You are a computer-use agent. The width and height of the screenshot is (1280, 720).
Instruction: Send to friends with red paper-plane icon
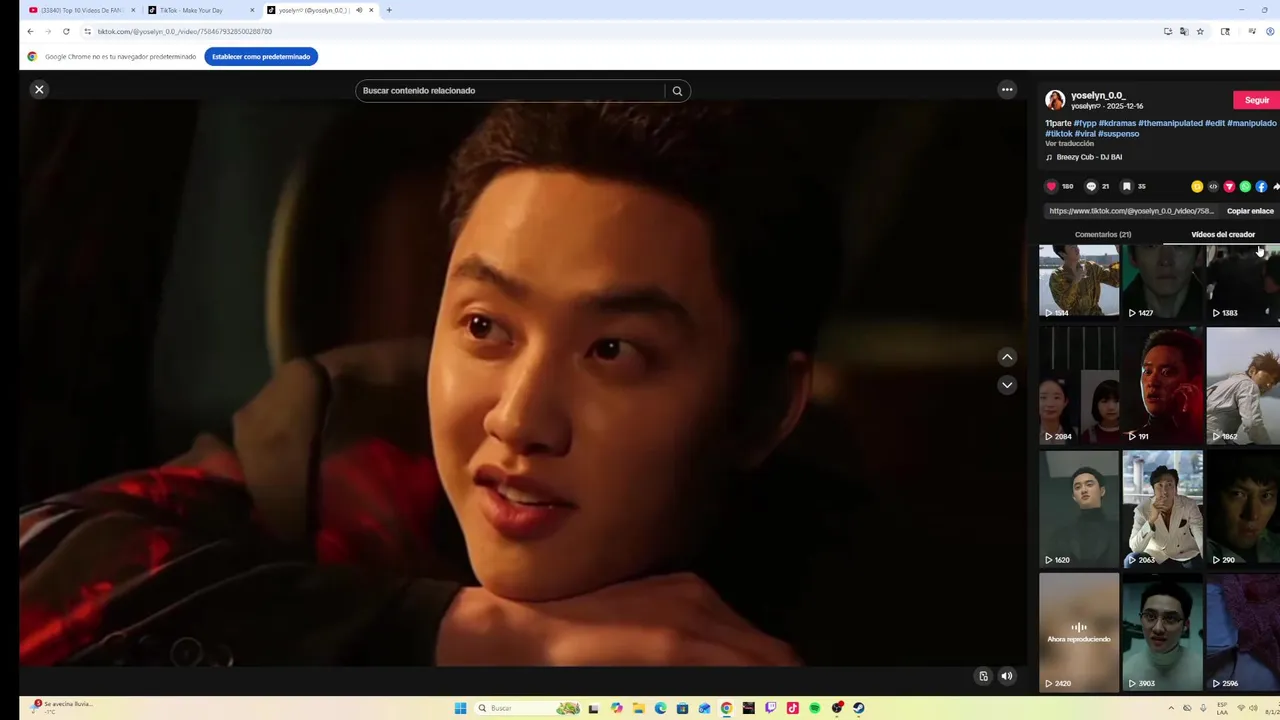click(x=1229, y=186)
